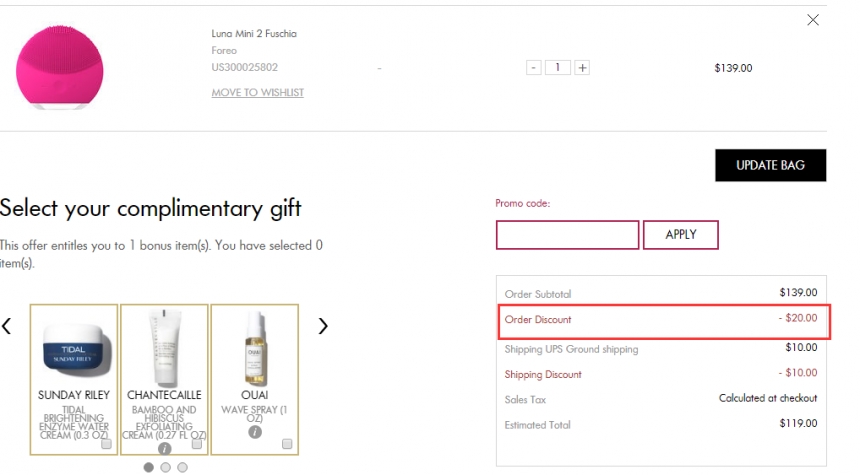Click the Luna Mini 2 quantity field

click(558, 68)
